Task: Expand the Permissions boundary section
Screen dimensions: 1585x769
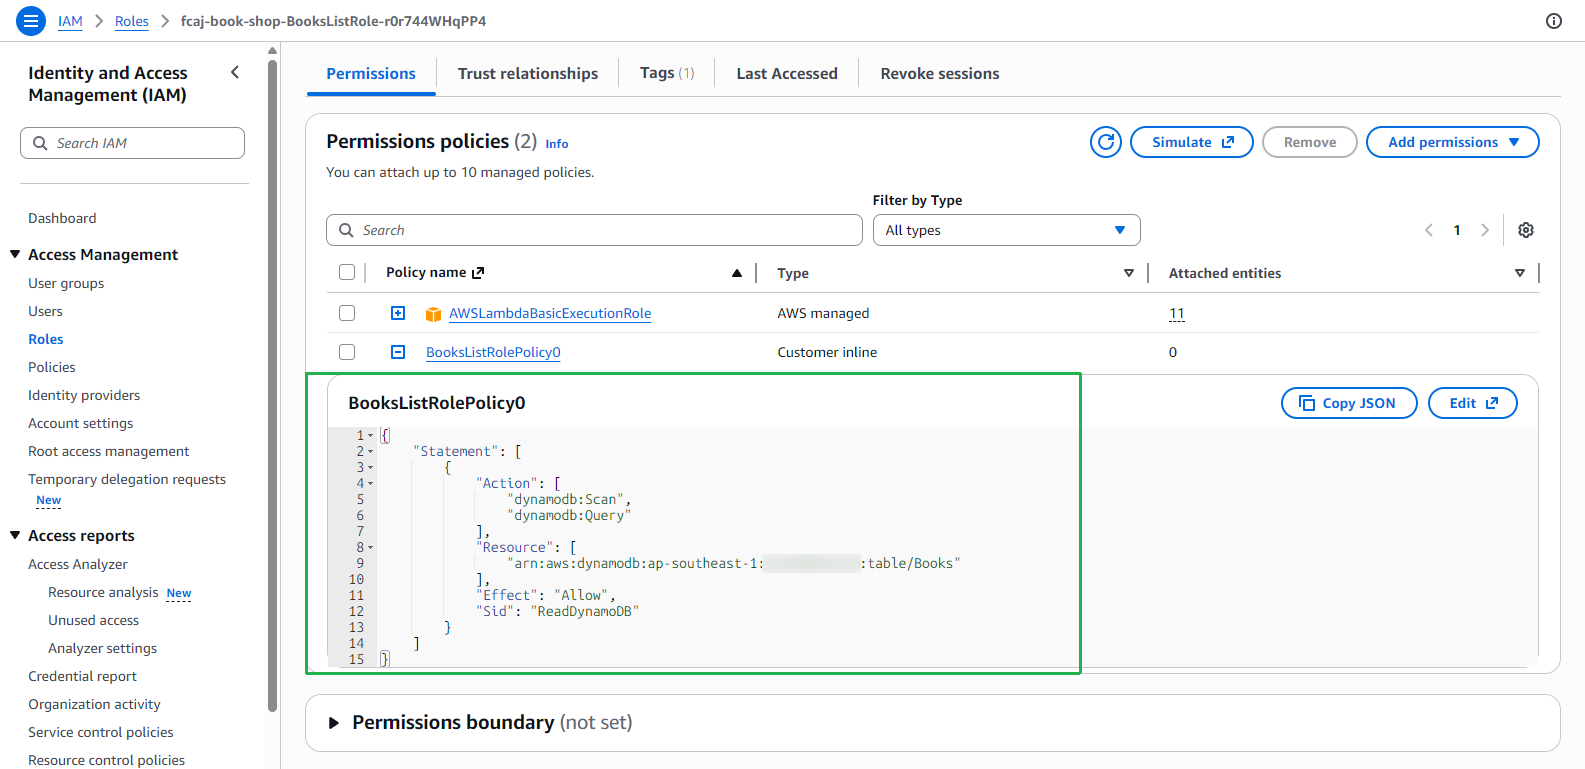Action: (x=334, y=722)
